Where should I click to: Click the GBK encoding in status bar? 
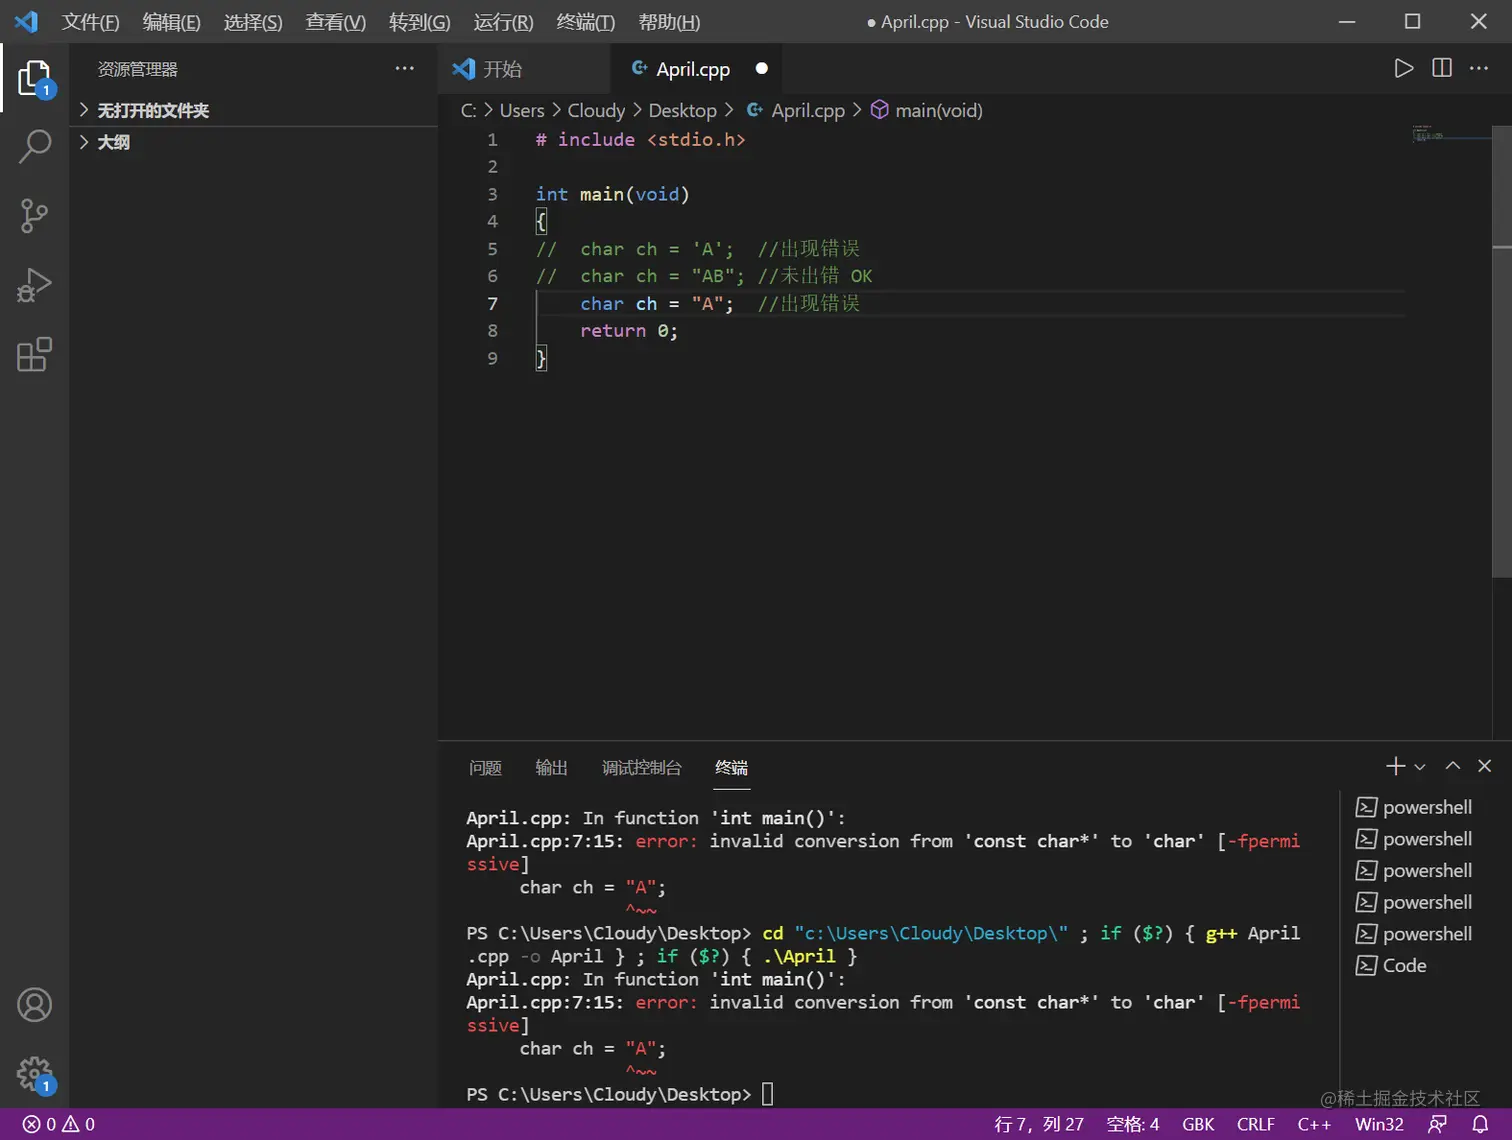click(x=1197, y=1124)
